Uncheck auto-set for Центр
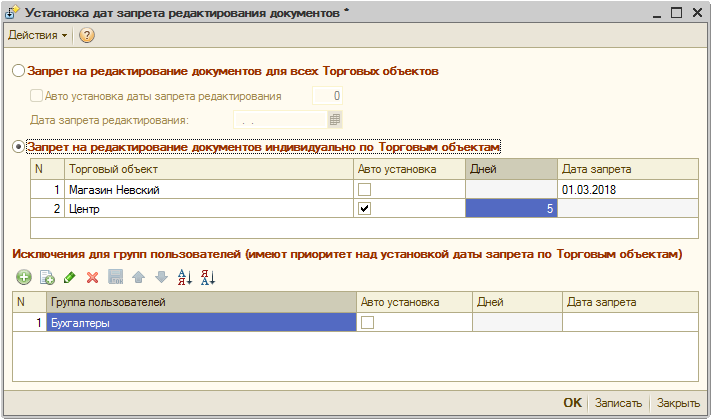711x419 pixels. click(365, 209)
